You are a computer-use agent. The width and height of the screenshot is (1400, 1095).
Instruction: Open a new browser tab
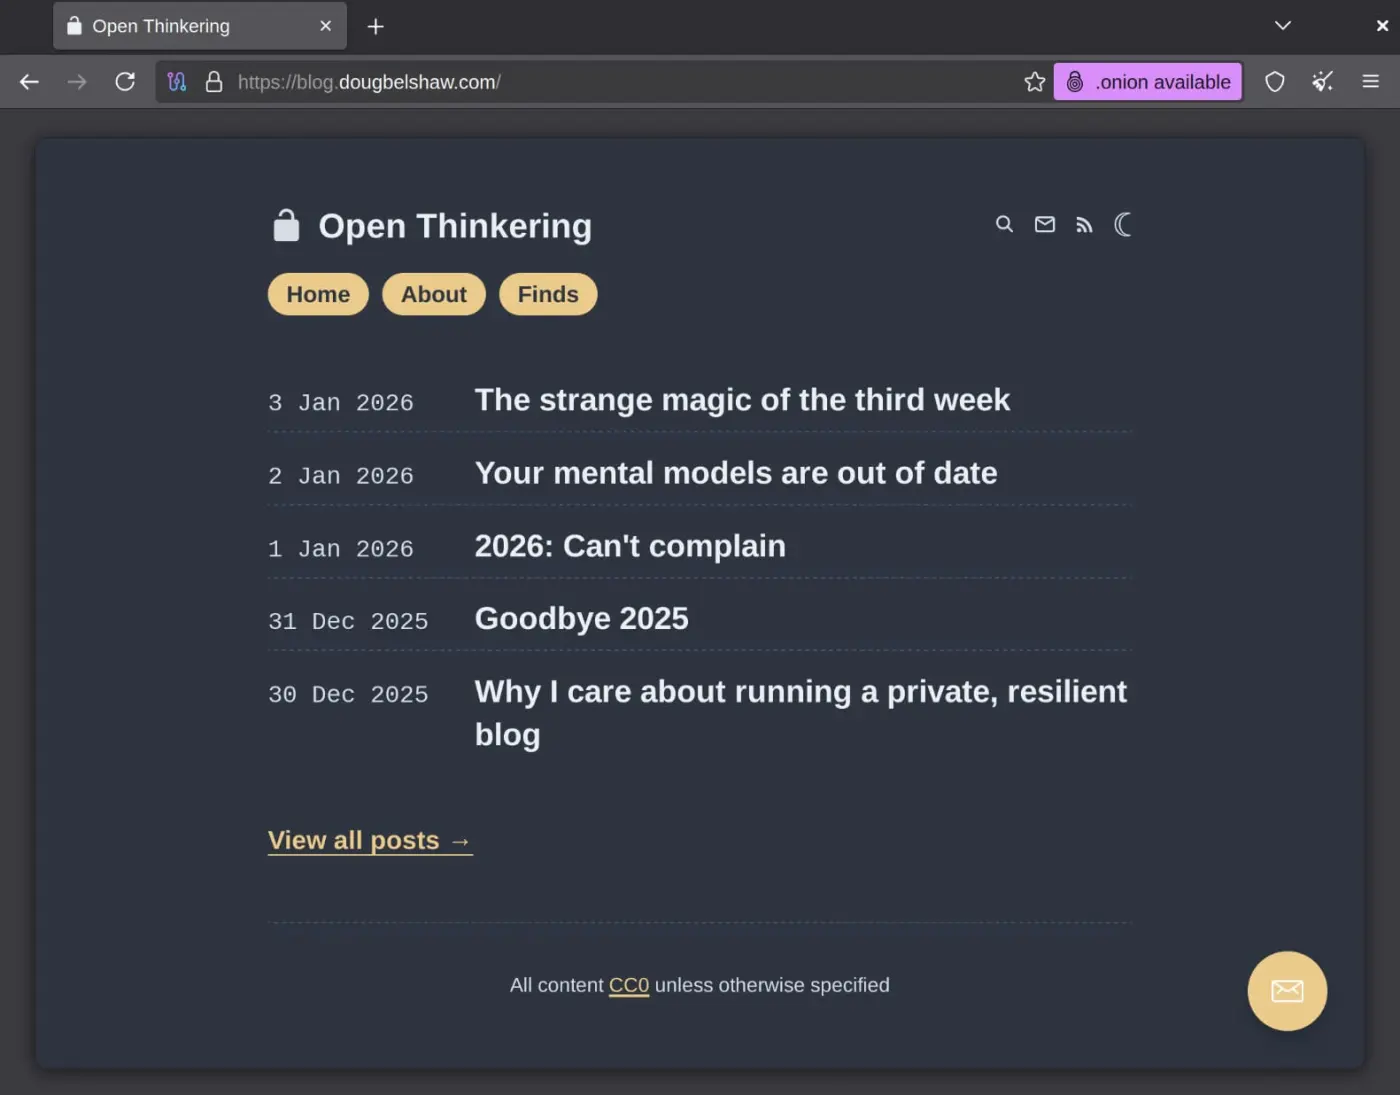(x=375, y=27)
